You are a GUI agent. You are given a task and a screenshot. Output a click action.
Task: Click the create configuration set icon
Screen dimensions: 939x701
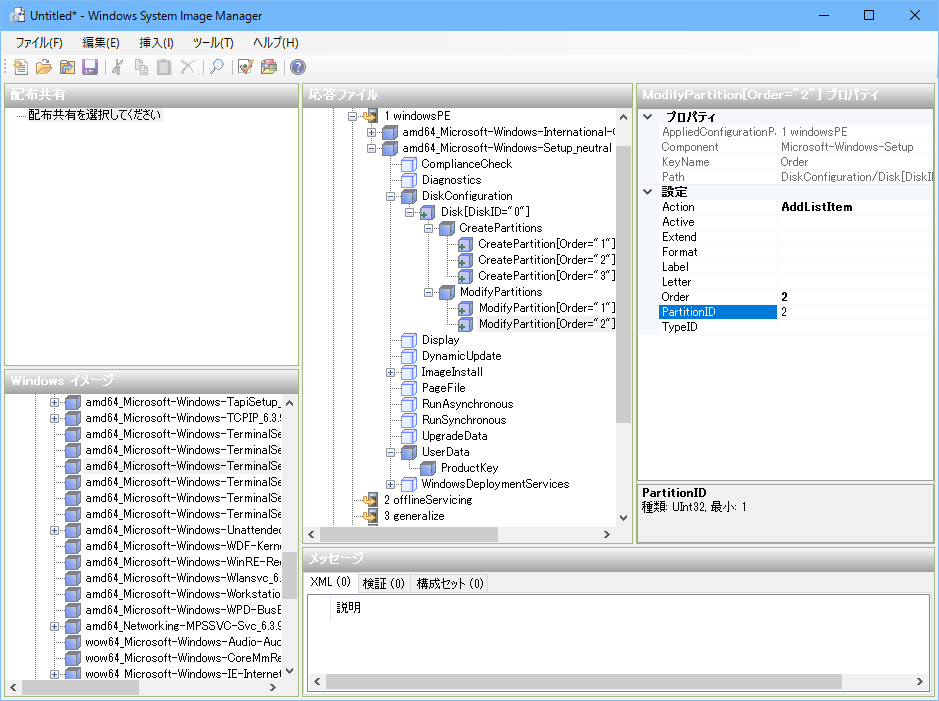click(269, 67)
